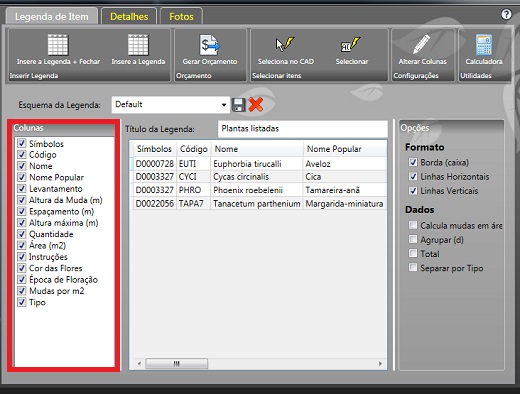520x394 pixels.
Task: Enable the Total option checkbox
Action: [413, 253]
